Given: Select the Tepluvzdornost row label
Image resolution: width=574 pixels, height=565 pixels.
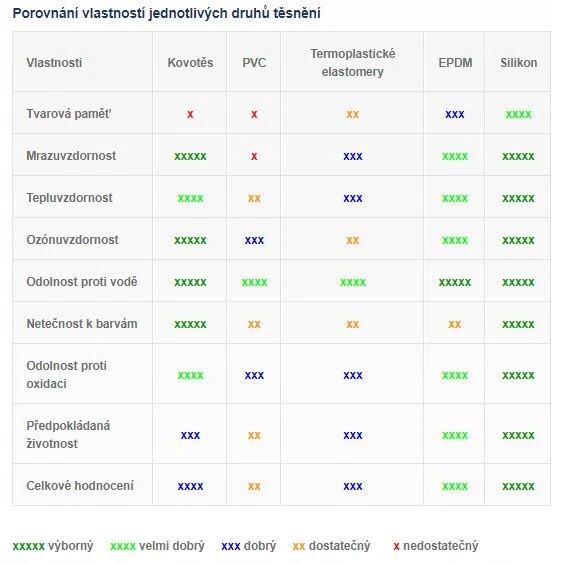Looking at the screenshot, I should pos(69,198).
